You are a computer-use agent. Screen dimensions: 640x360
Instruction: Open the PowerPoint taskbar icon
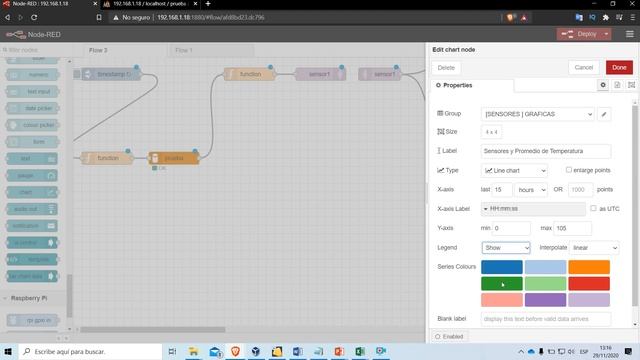(339, 351)
